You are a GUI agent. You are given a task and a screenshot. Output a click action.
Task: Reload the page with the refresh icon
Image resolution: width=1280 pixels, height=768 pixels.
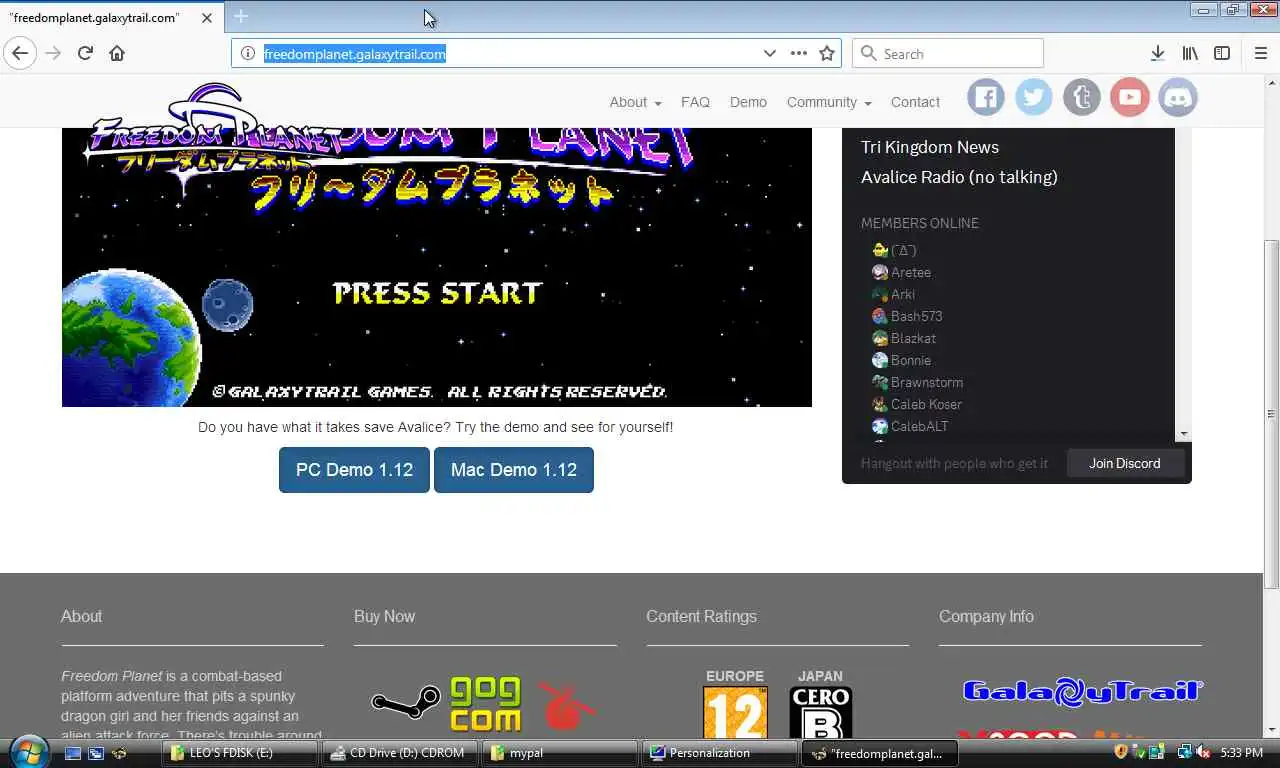[x=85, y=53]
